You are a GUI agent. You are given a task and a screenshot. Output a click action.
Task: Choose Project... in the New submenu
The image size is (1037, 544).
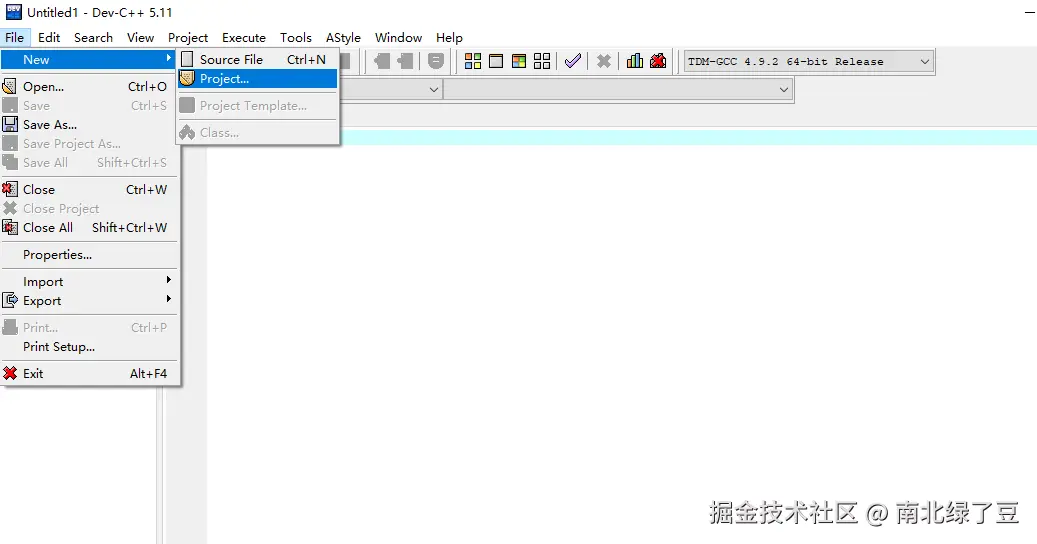pyautogui.click(x=258, y=79)
